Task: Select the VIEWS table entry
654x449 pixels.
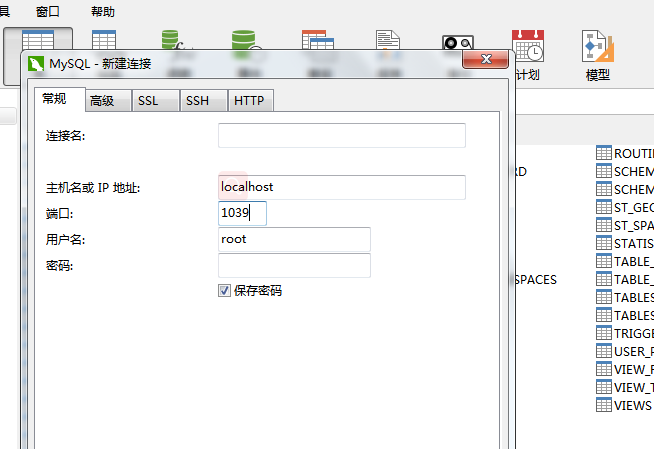Action: 624,405
